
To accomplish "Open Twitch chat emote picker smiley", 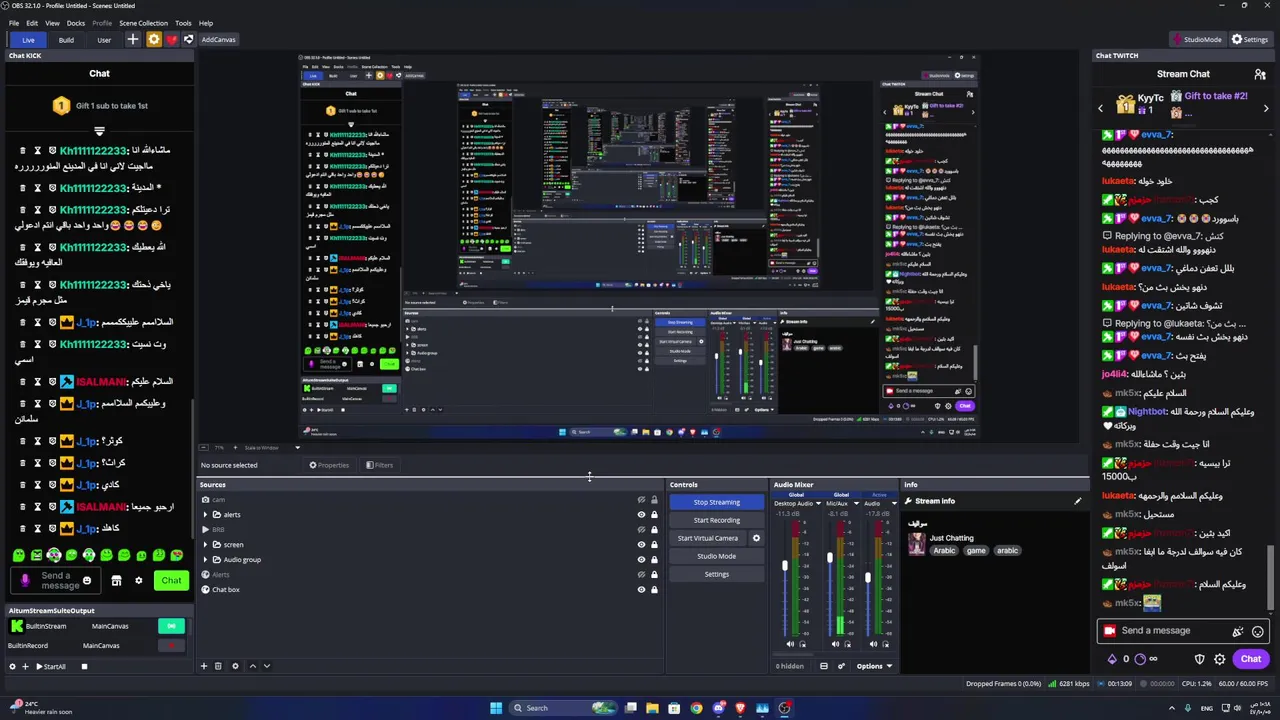I will coord(1258,631).
